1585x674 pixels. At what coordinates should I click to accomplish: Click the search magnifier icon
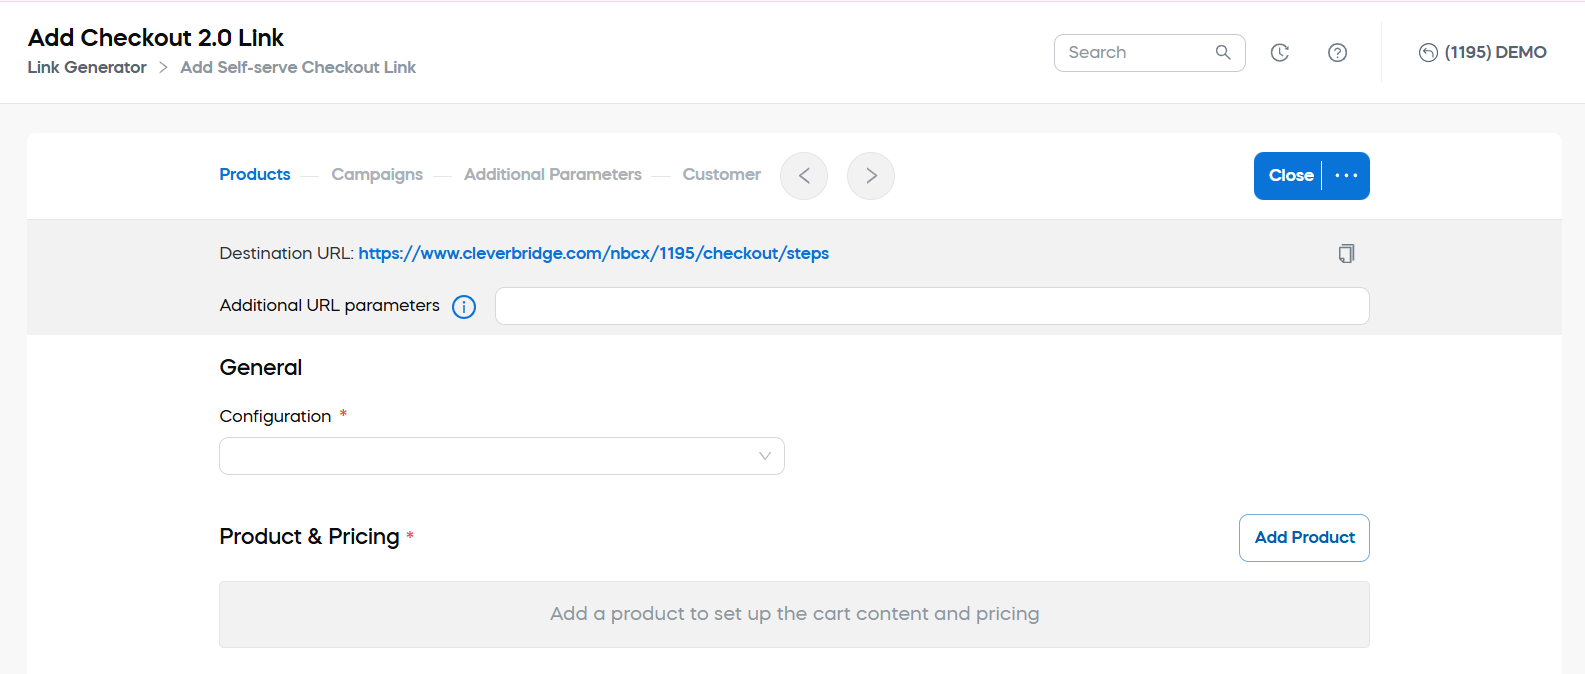(1222, 52)
